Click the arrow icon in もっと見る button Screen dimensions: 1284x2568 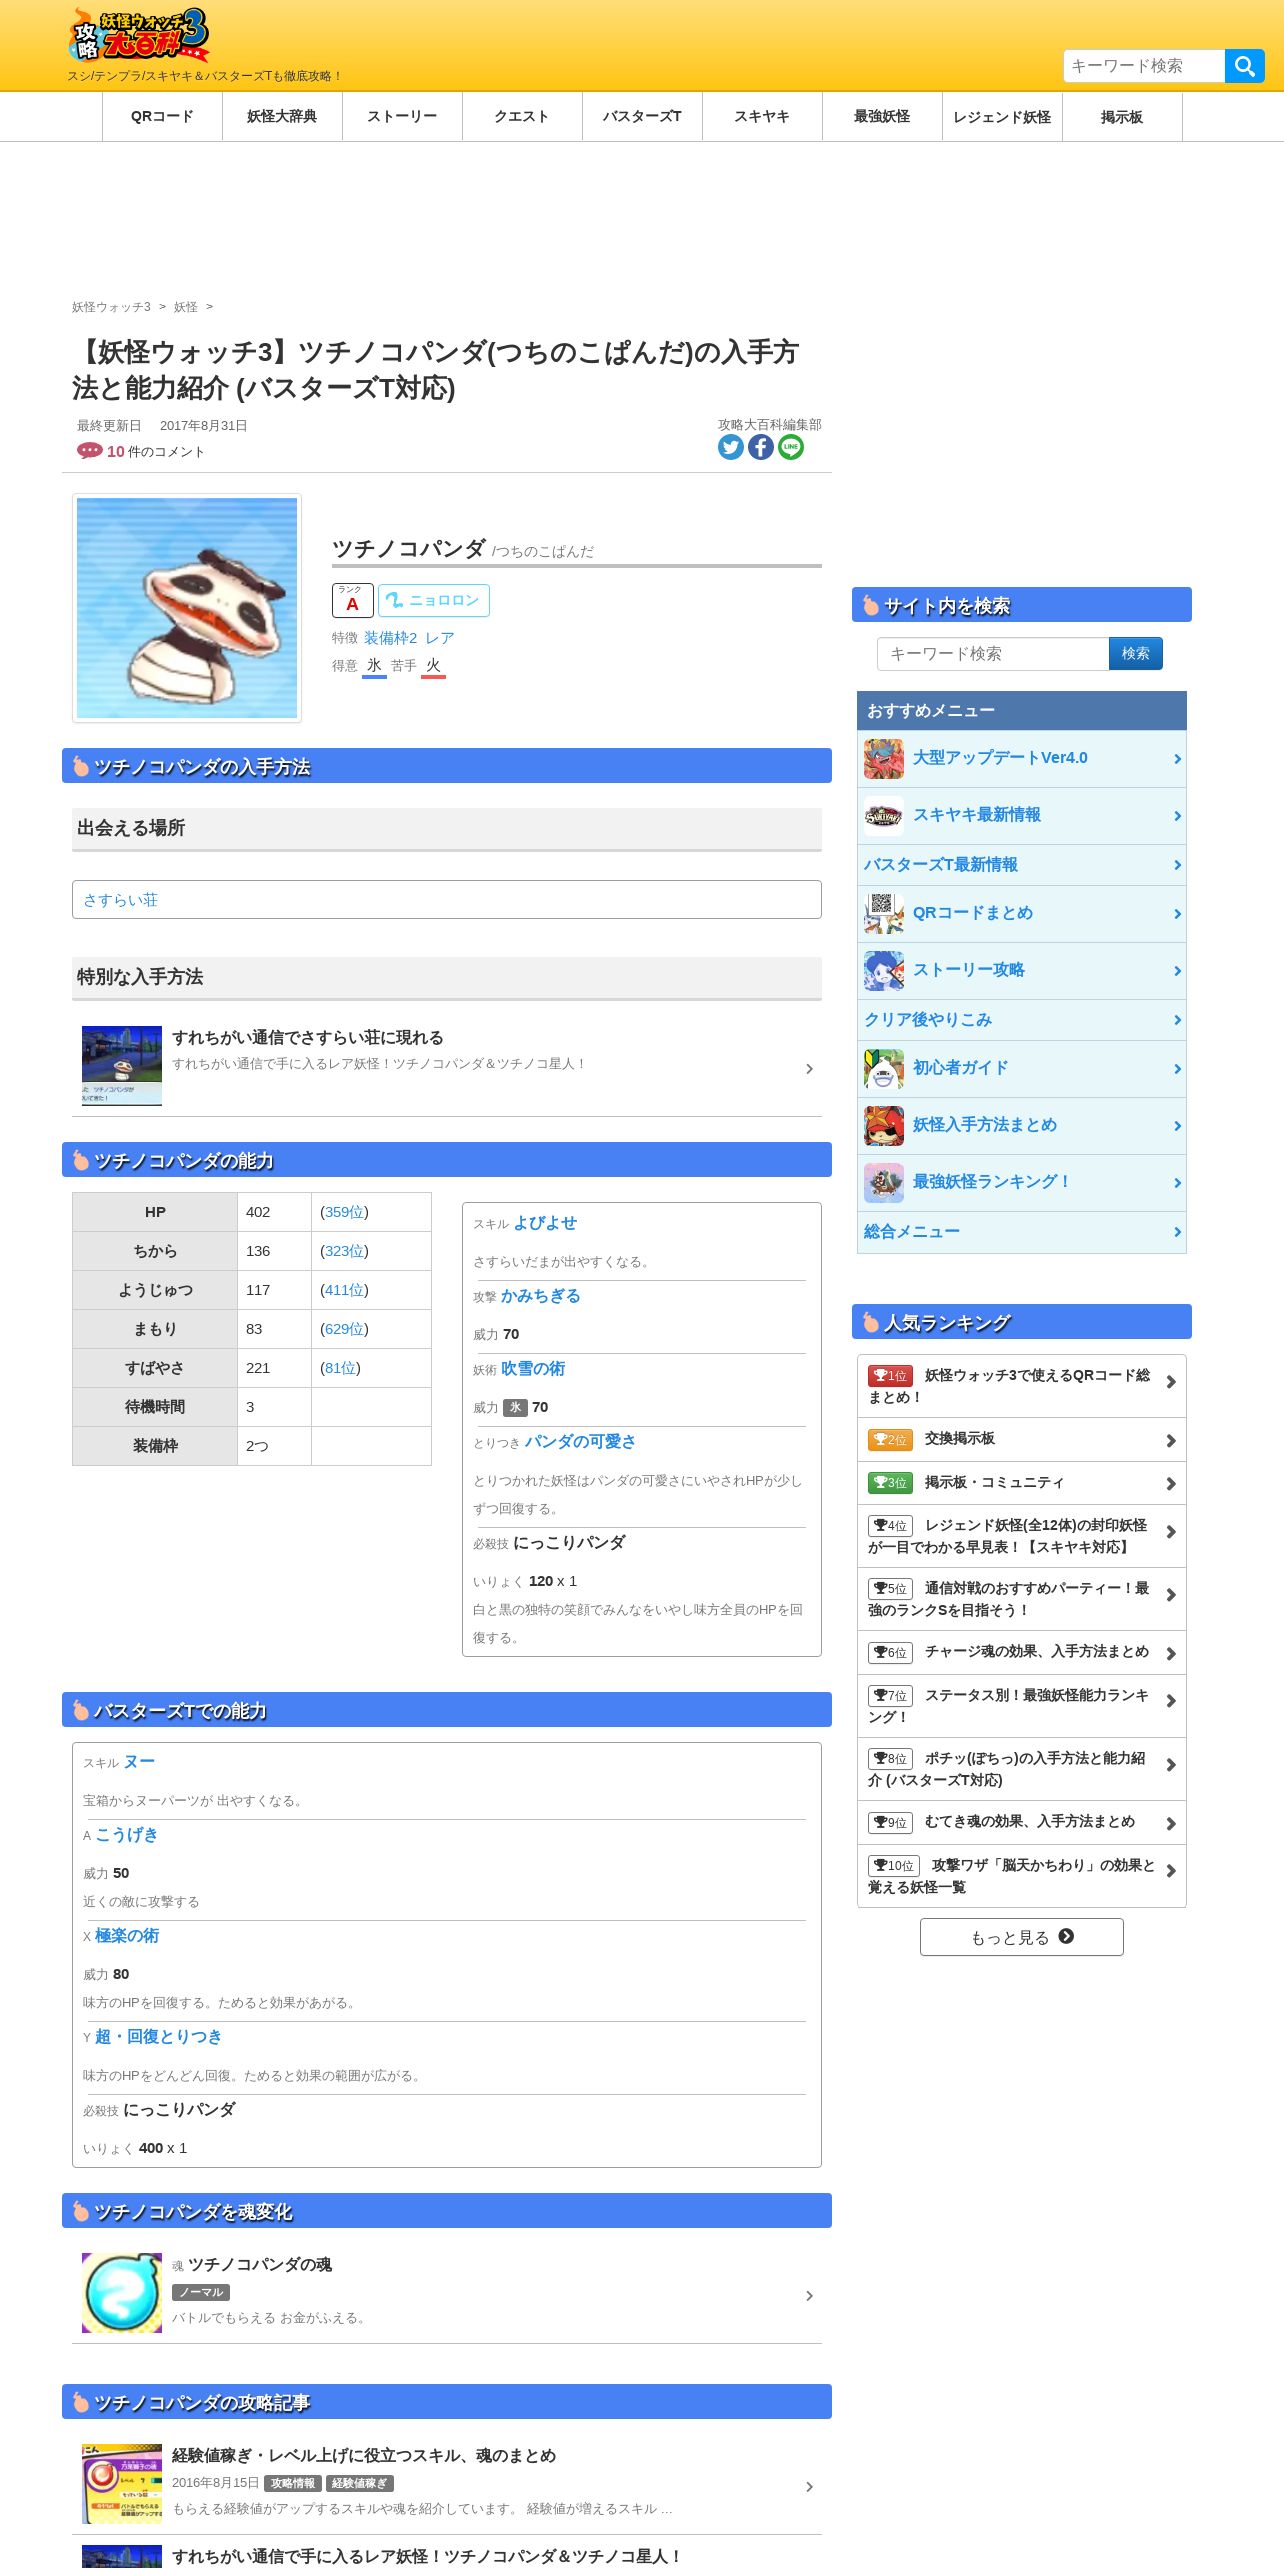pos(1066,1936)
